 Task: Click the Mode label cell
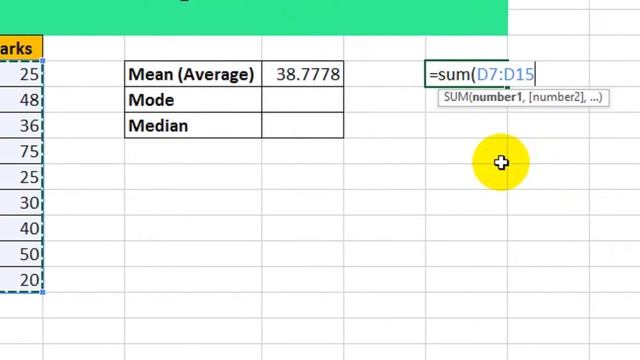tap(193, 100)
